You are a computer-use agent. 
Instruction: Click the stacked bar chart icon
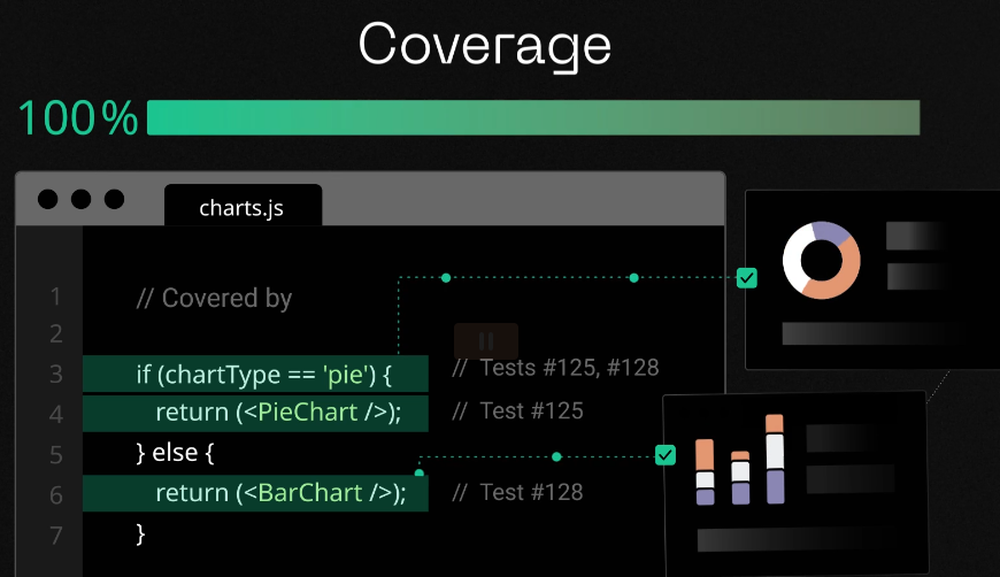pyautogui.click(x=740, y=460)
